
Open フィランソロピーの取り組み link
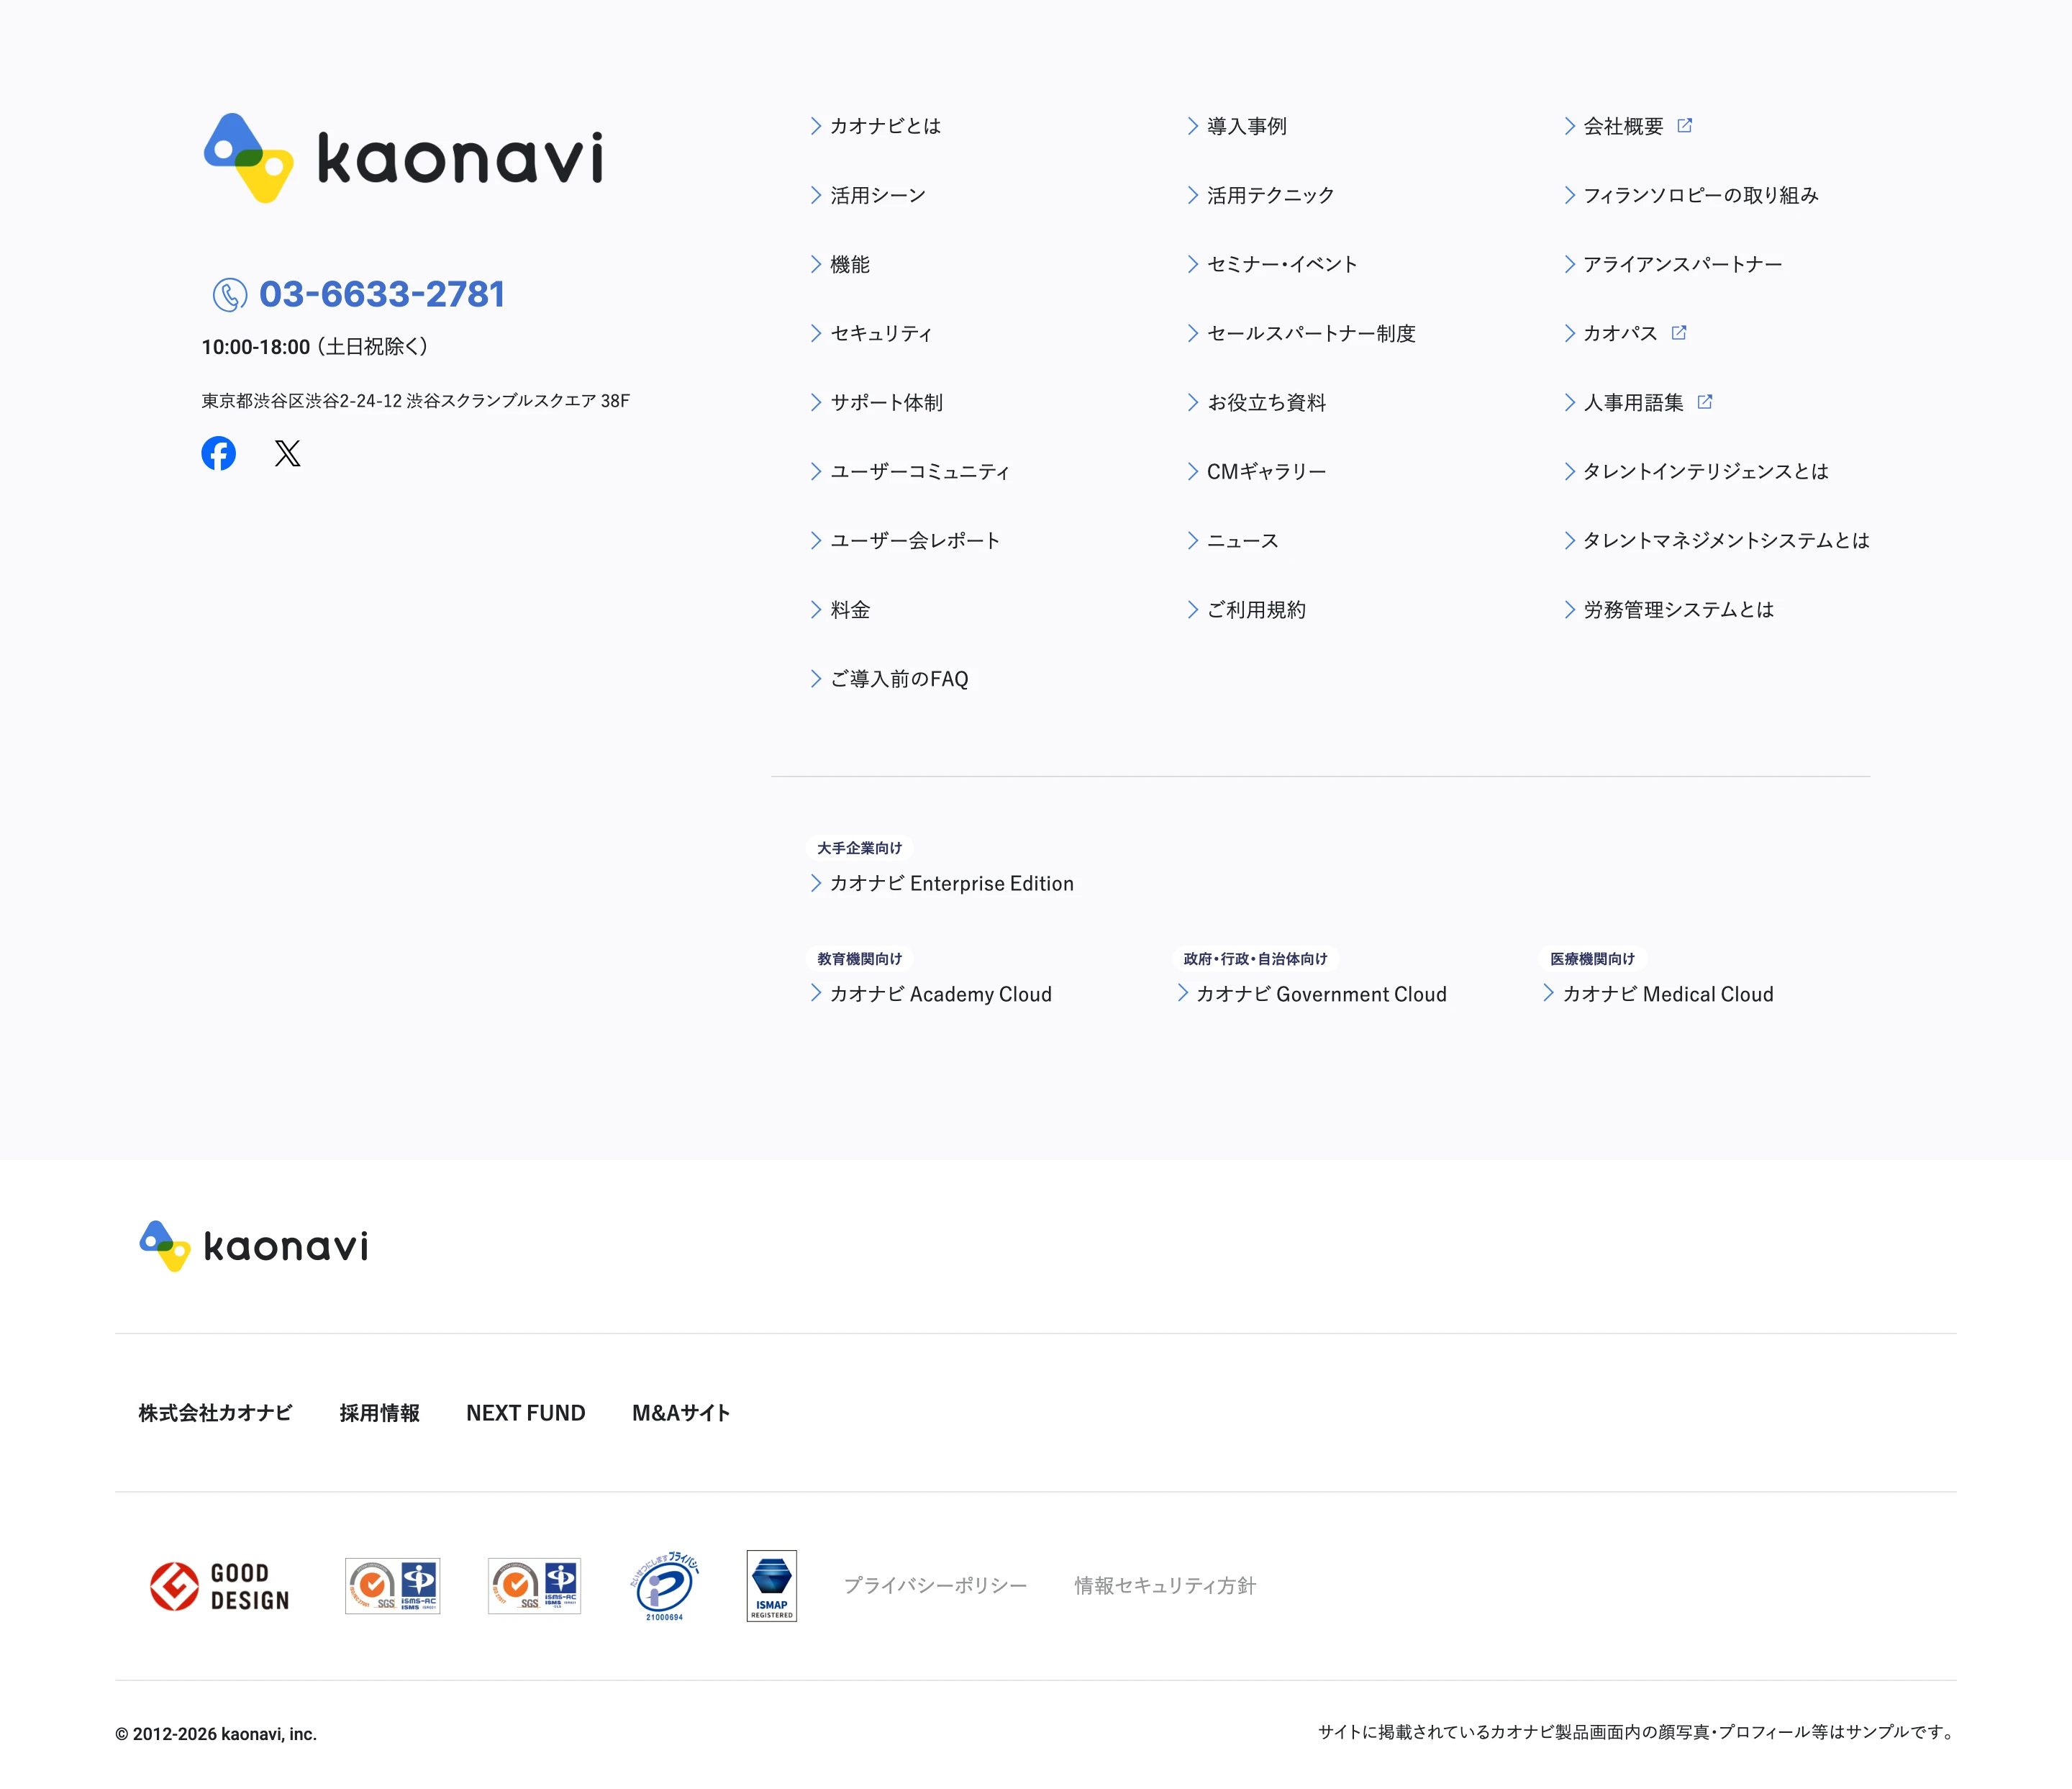[x=1700, y=195]
